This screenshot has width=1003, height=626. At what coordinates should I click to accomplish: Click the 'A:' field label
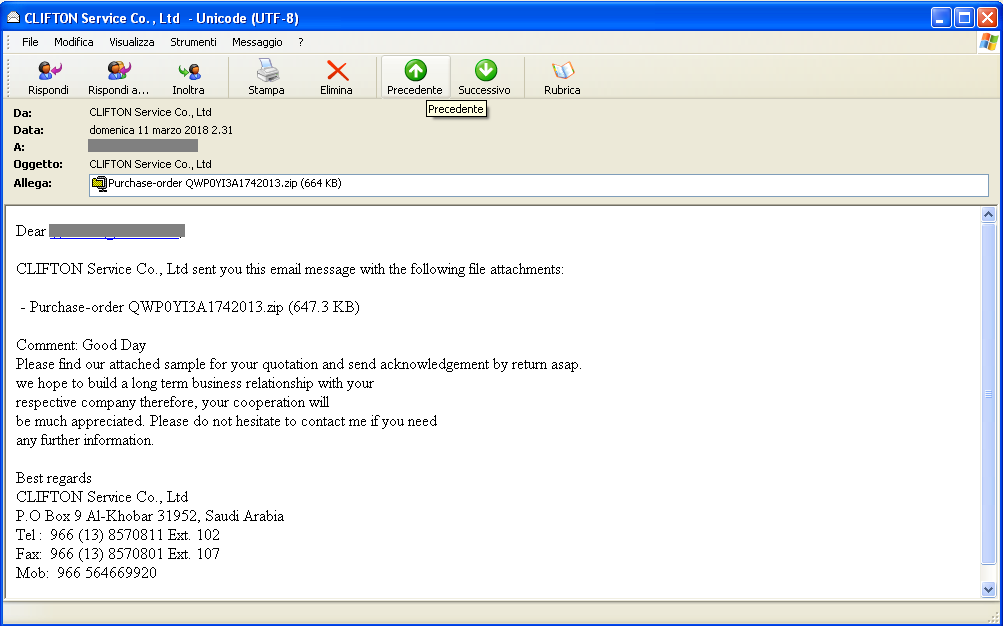pyautogui.click(x=19, y=147)
